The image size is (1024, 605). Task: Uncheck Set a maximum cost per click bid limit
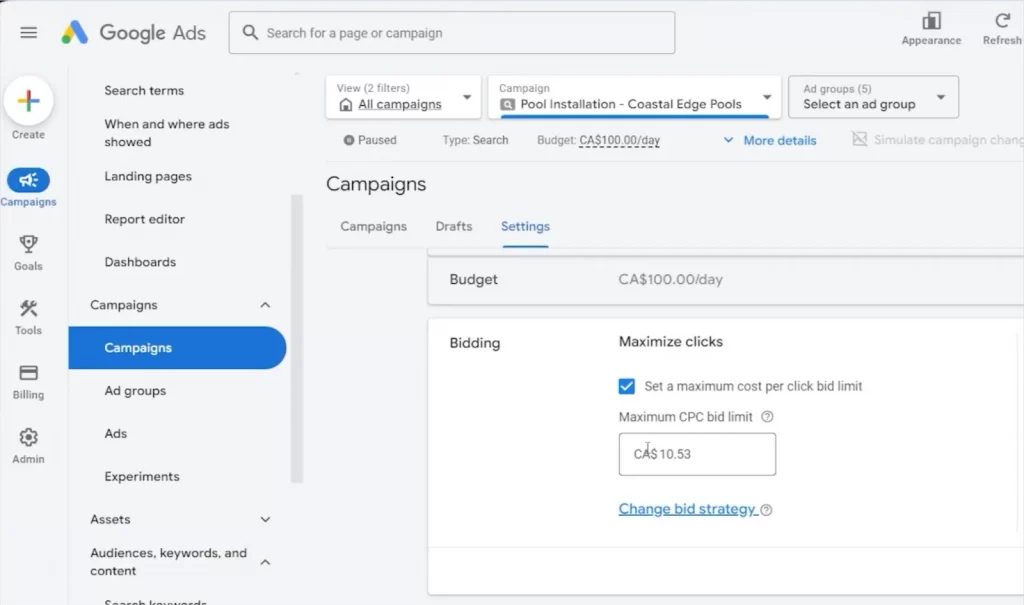click(x=627, y=386)
